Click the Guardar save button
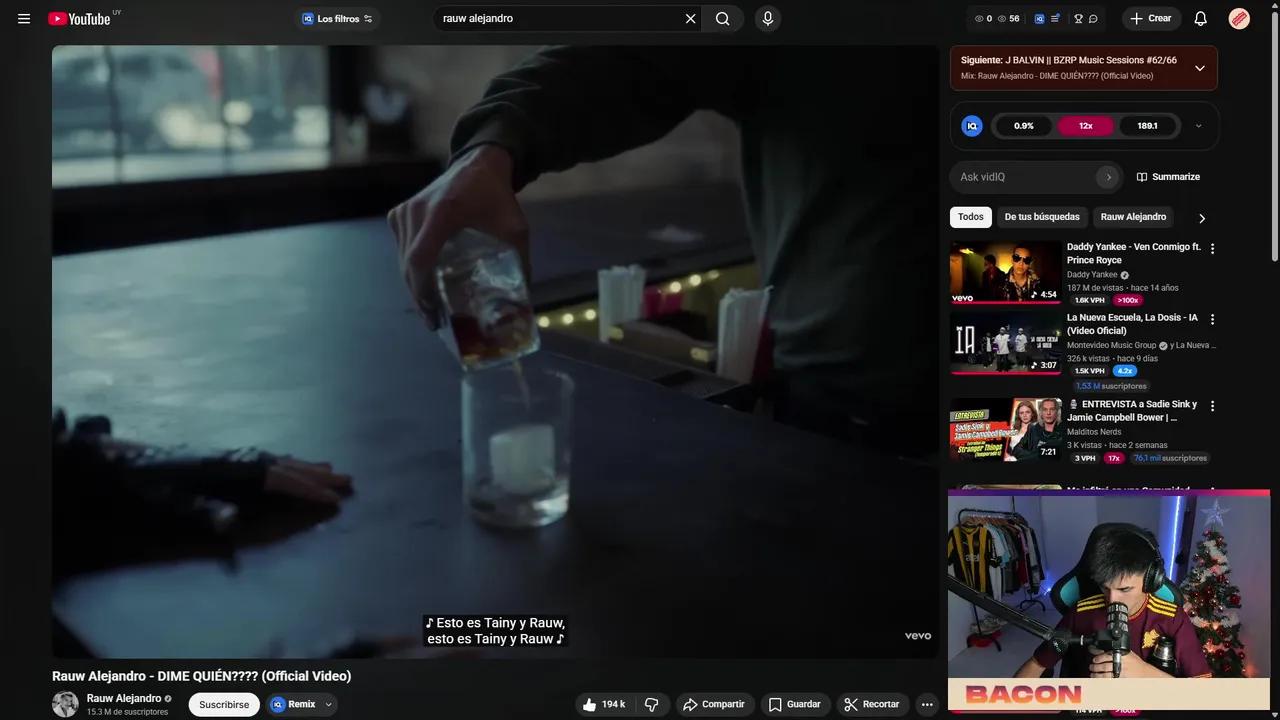The width and height of the screenshot is (1280, 720). (795, 704)
